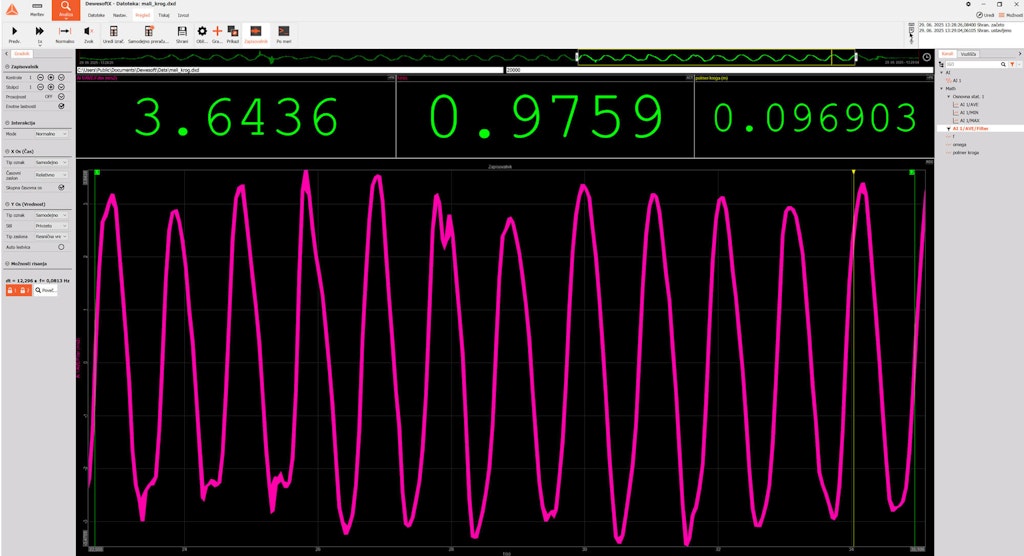Switch to the Tiskaj tab
This screenshot has width=1024, height=556.
[164, 16]
